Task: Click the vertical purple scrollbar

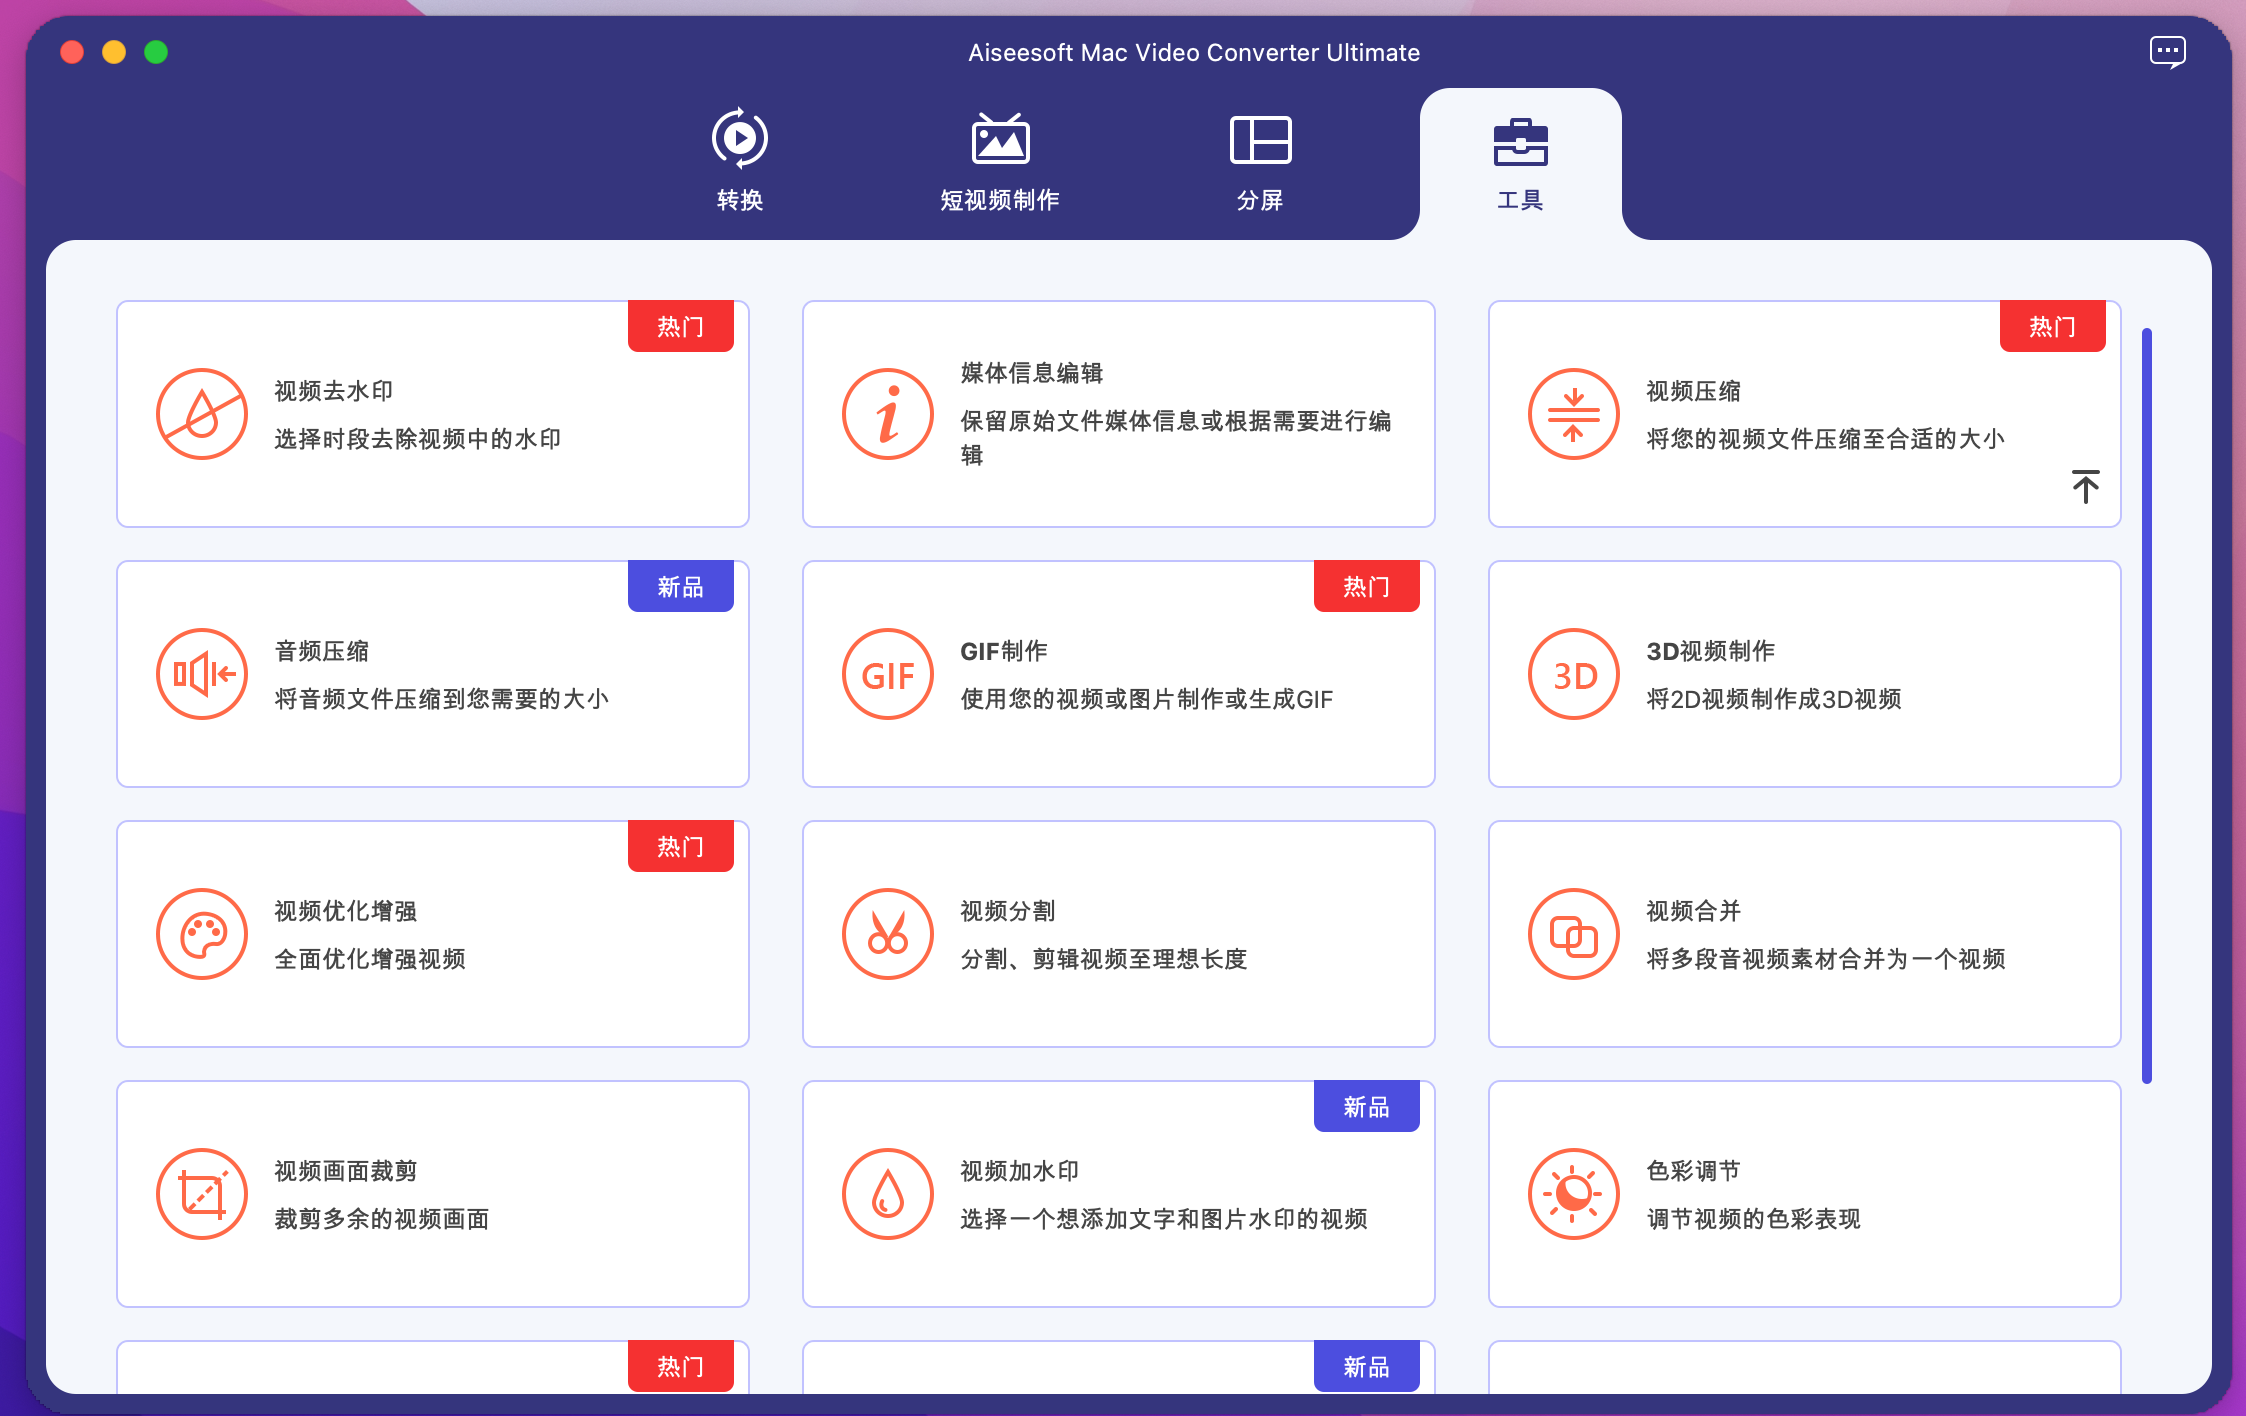Action: pos(2146,705)
